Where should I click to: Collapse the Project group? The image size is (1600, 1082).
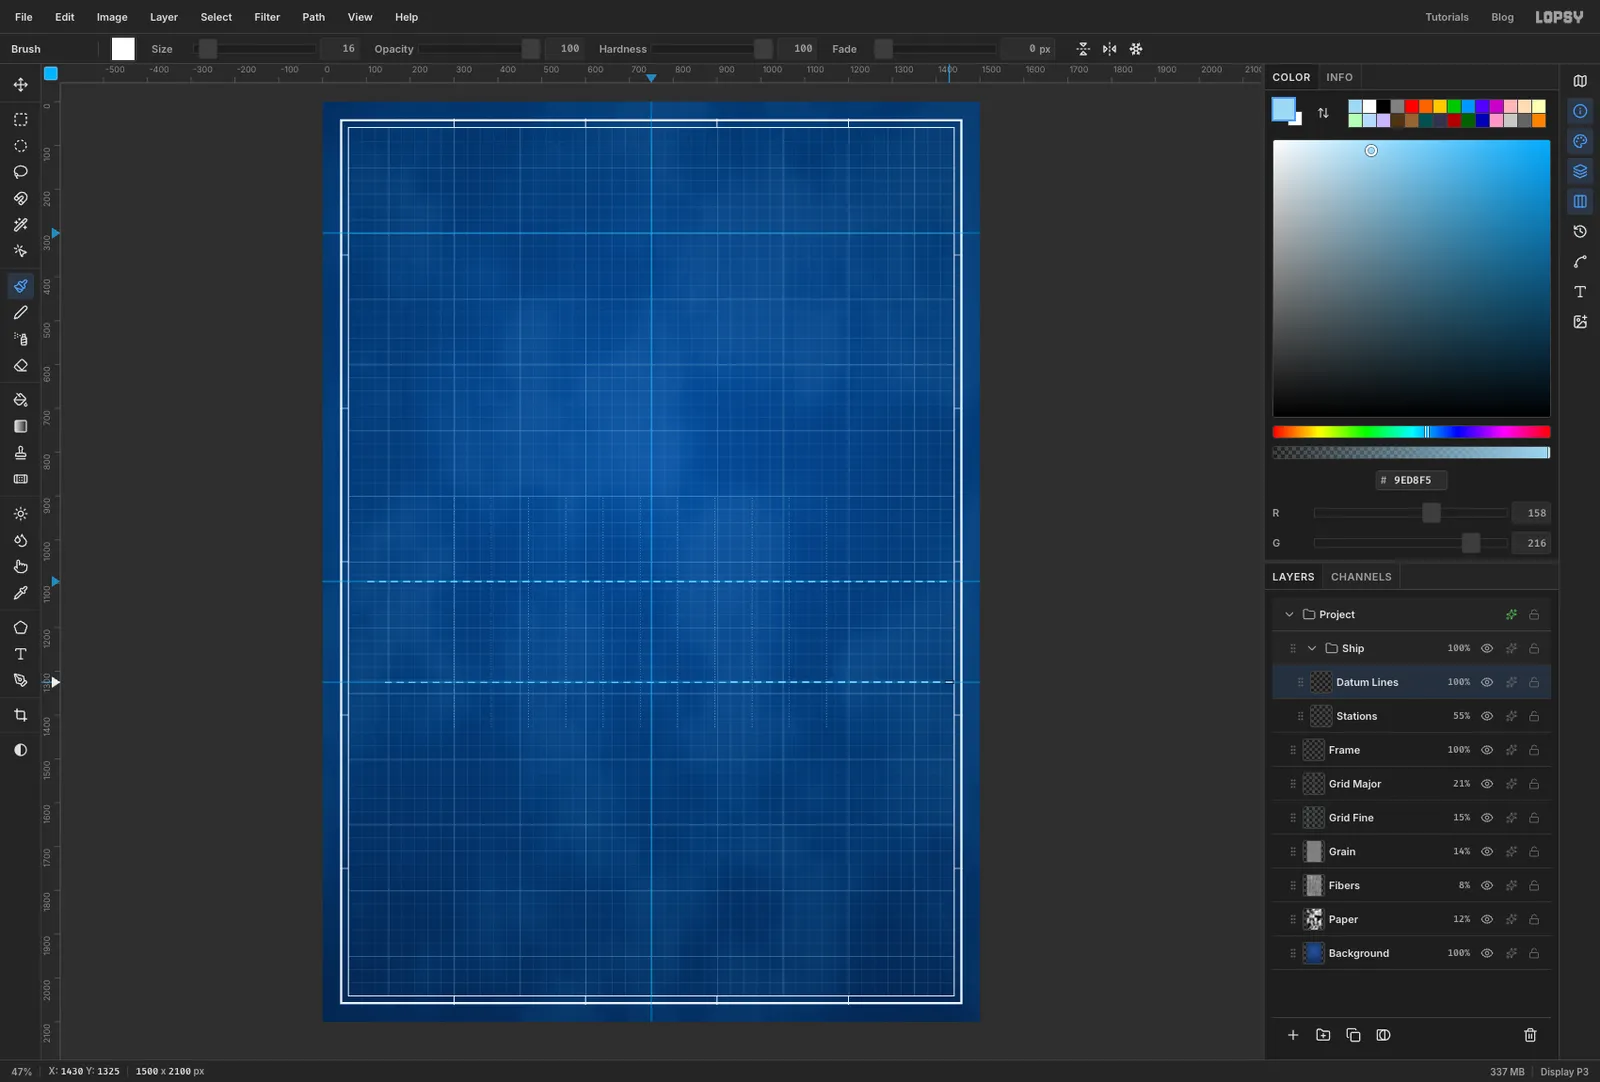coord(1289,615)
